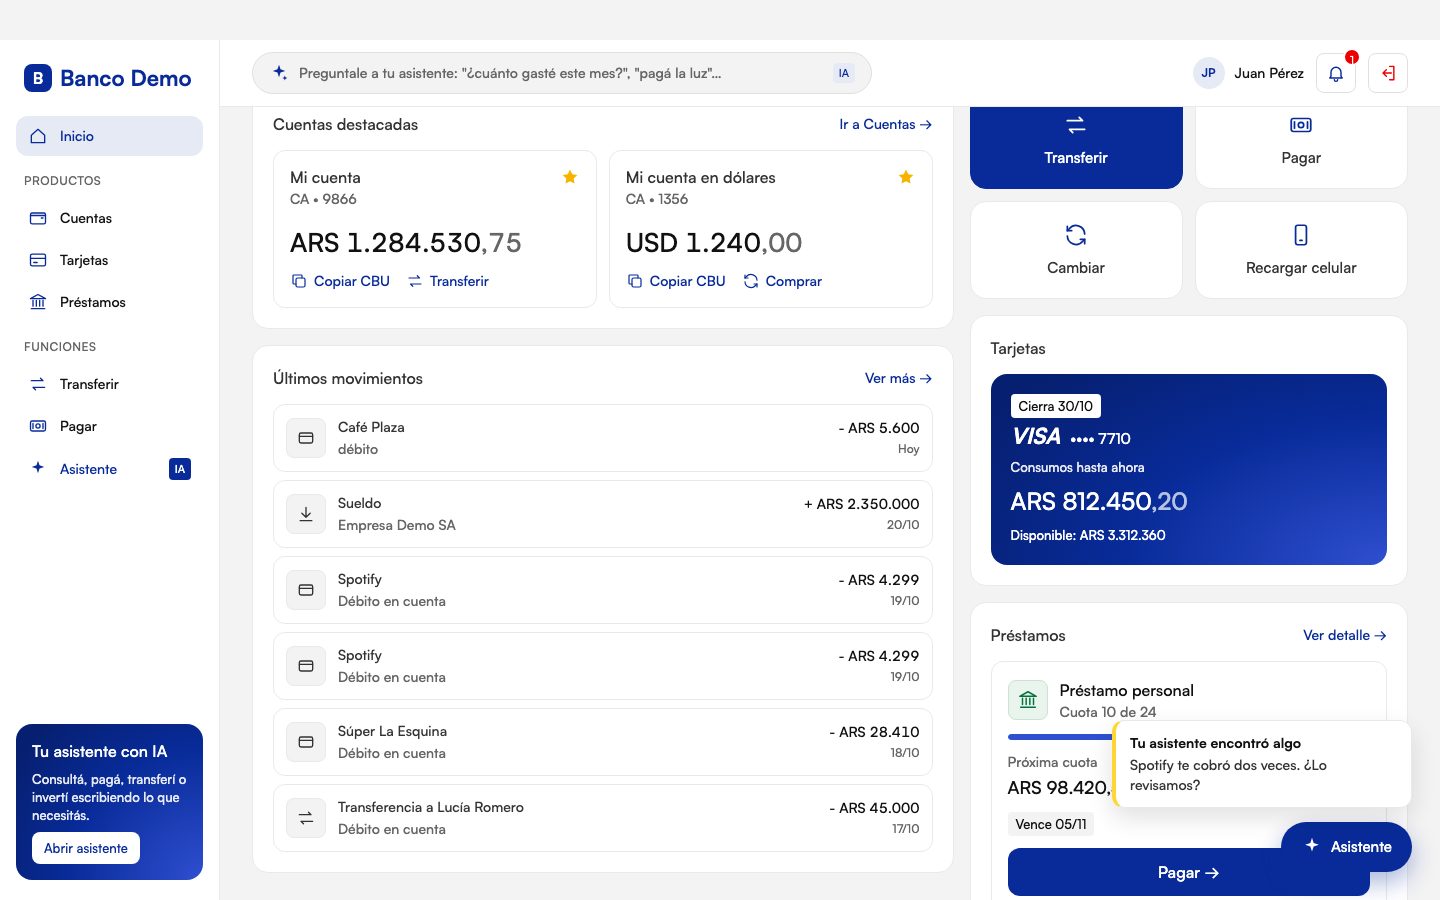The width and height of the screenshot is (1440, 900).
Task: Click the Café Plaza amount - ARS 5.600
Action: click(x=879, y=428)
